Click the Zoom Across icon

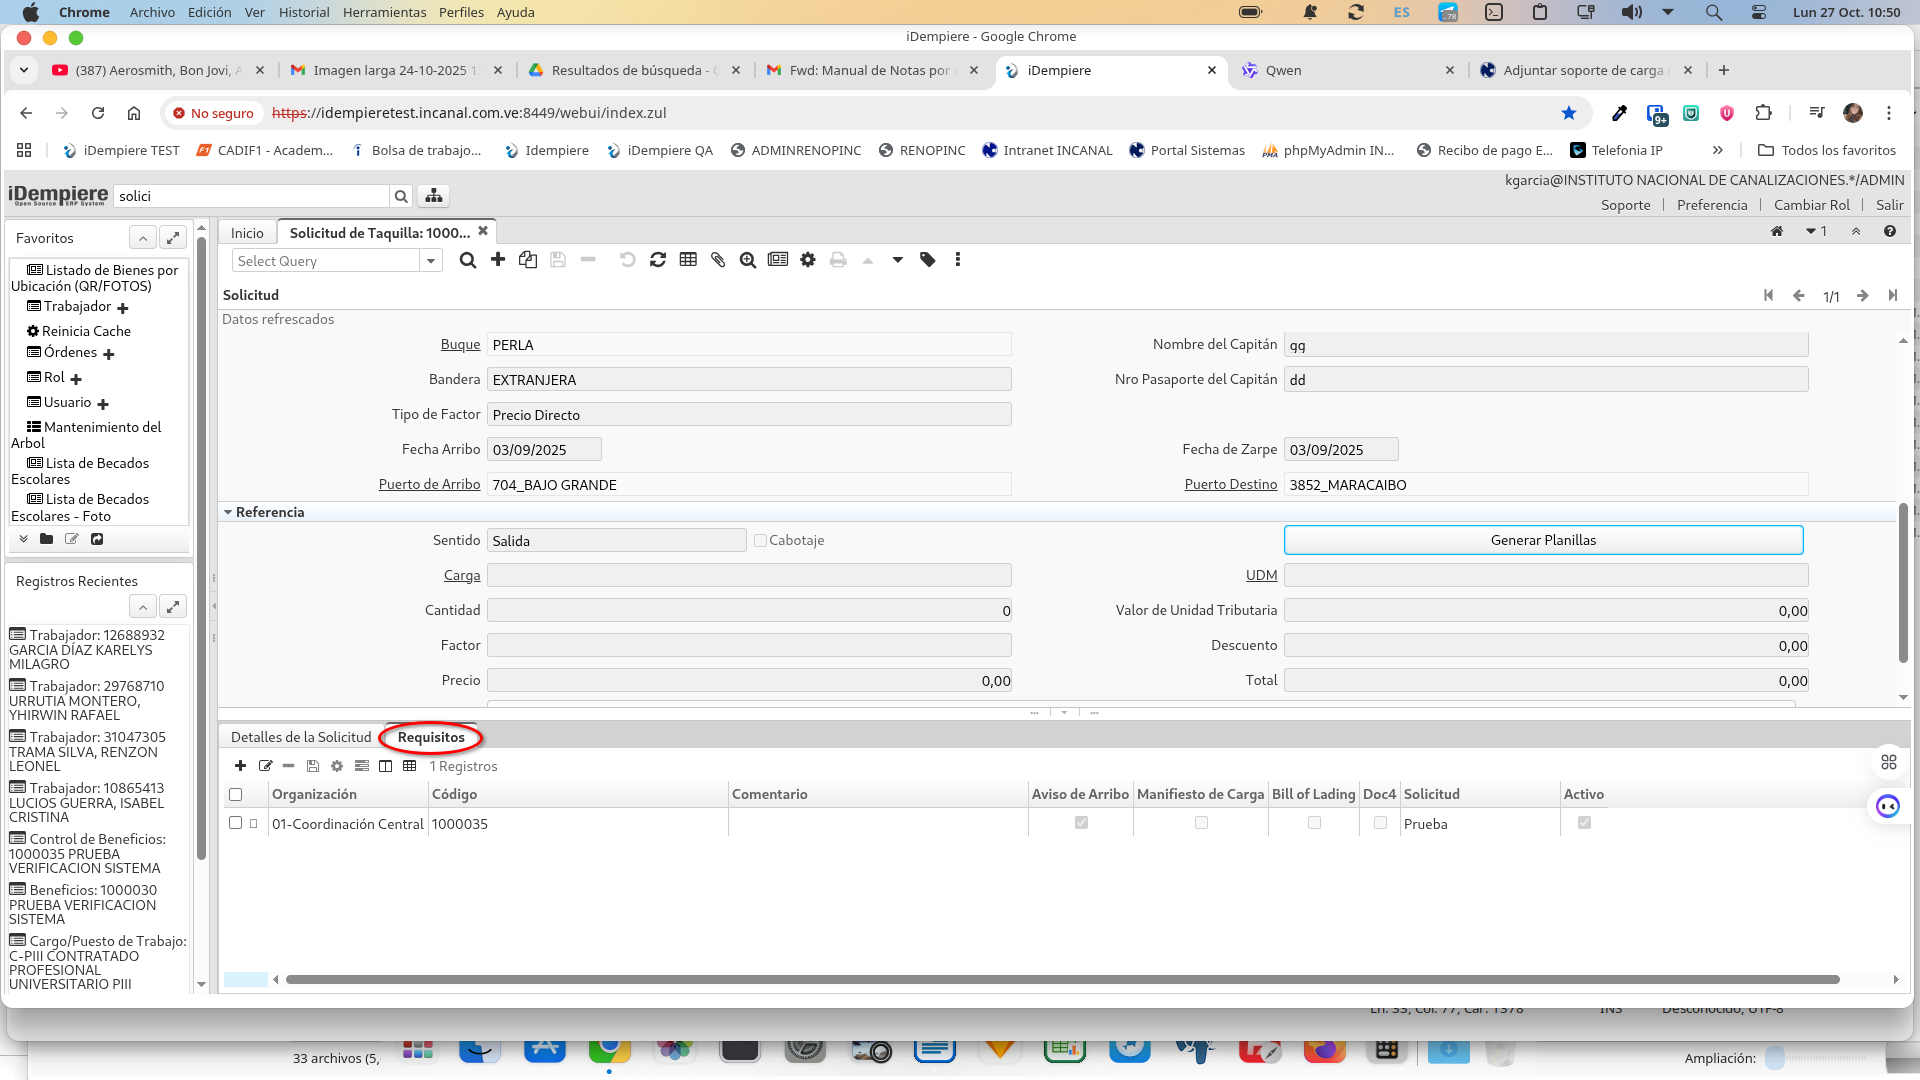(x=748, y=260)
